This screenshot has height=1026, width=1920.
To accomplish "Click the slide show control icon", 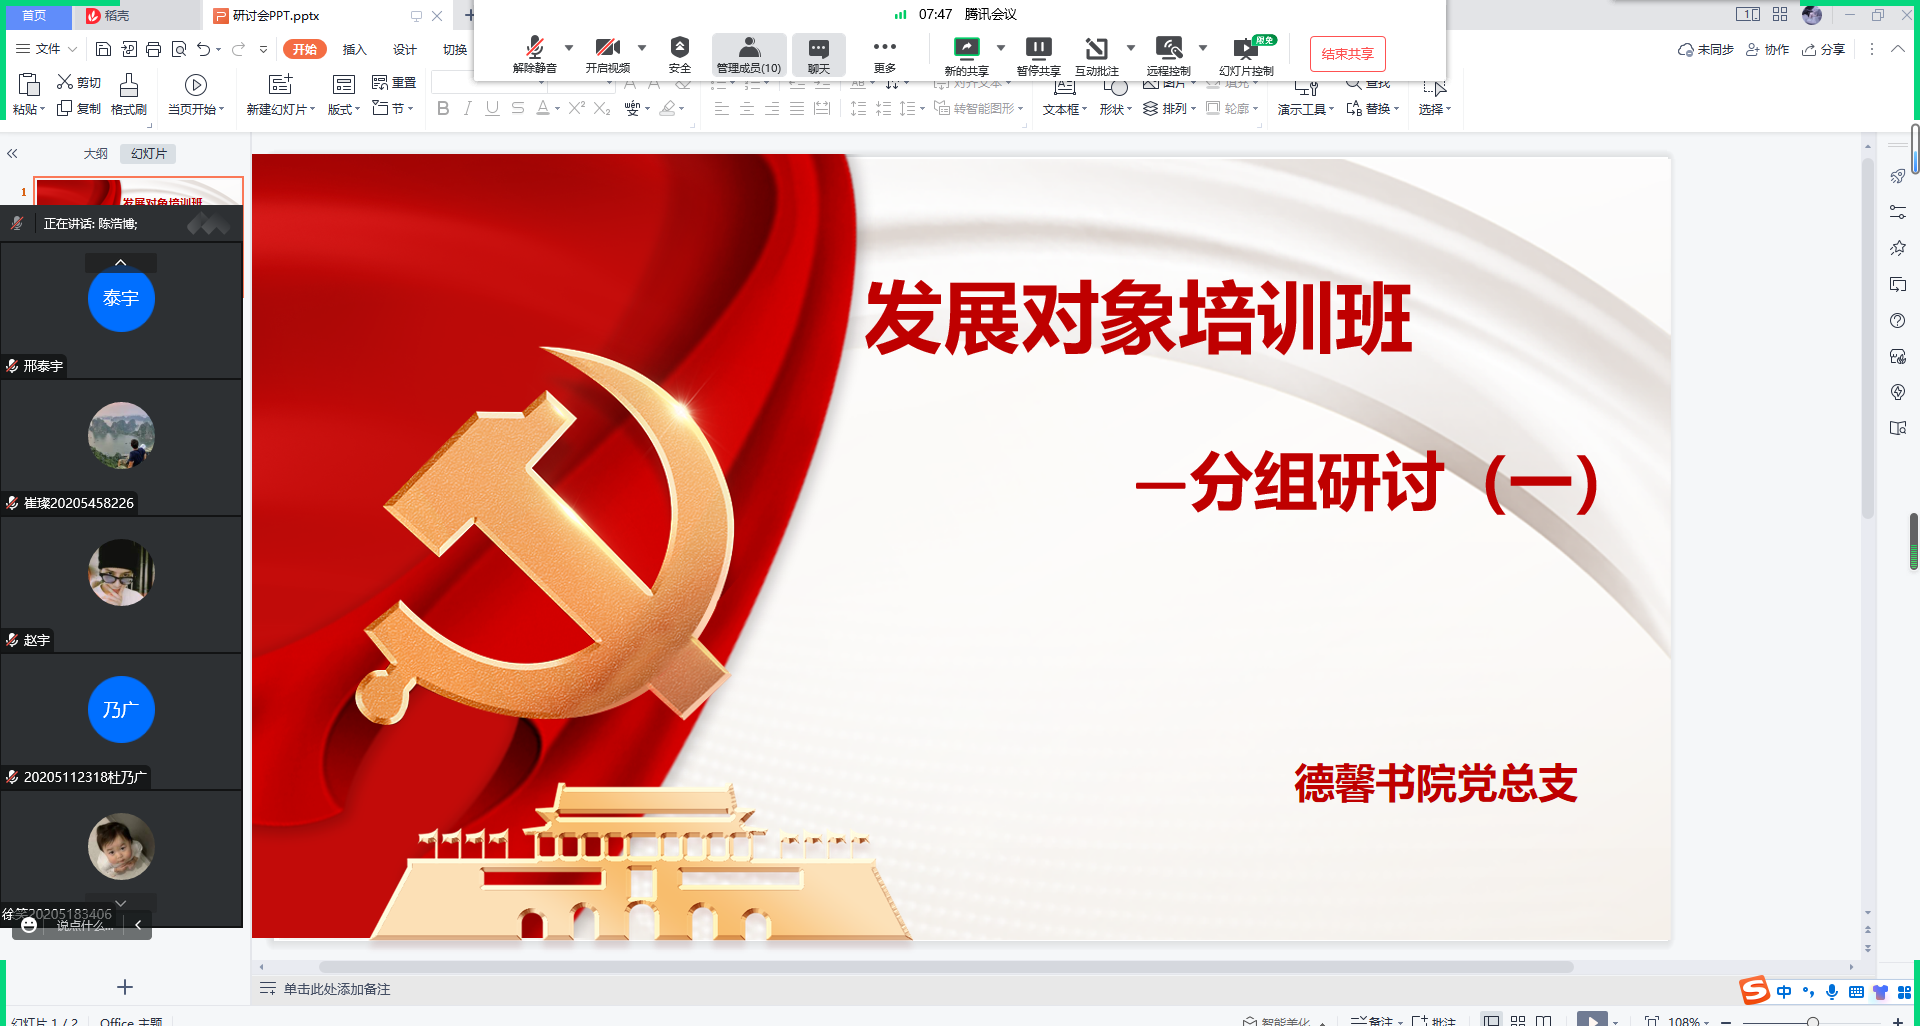I will click(1245, 54).
